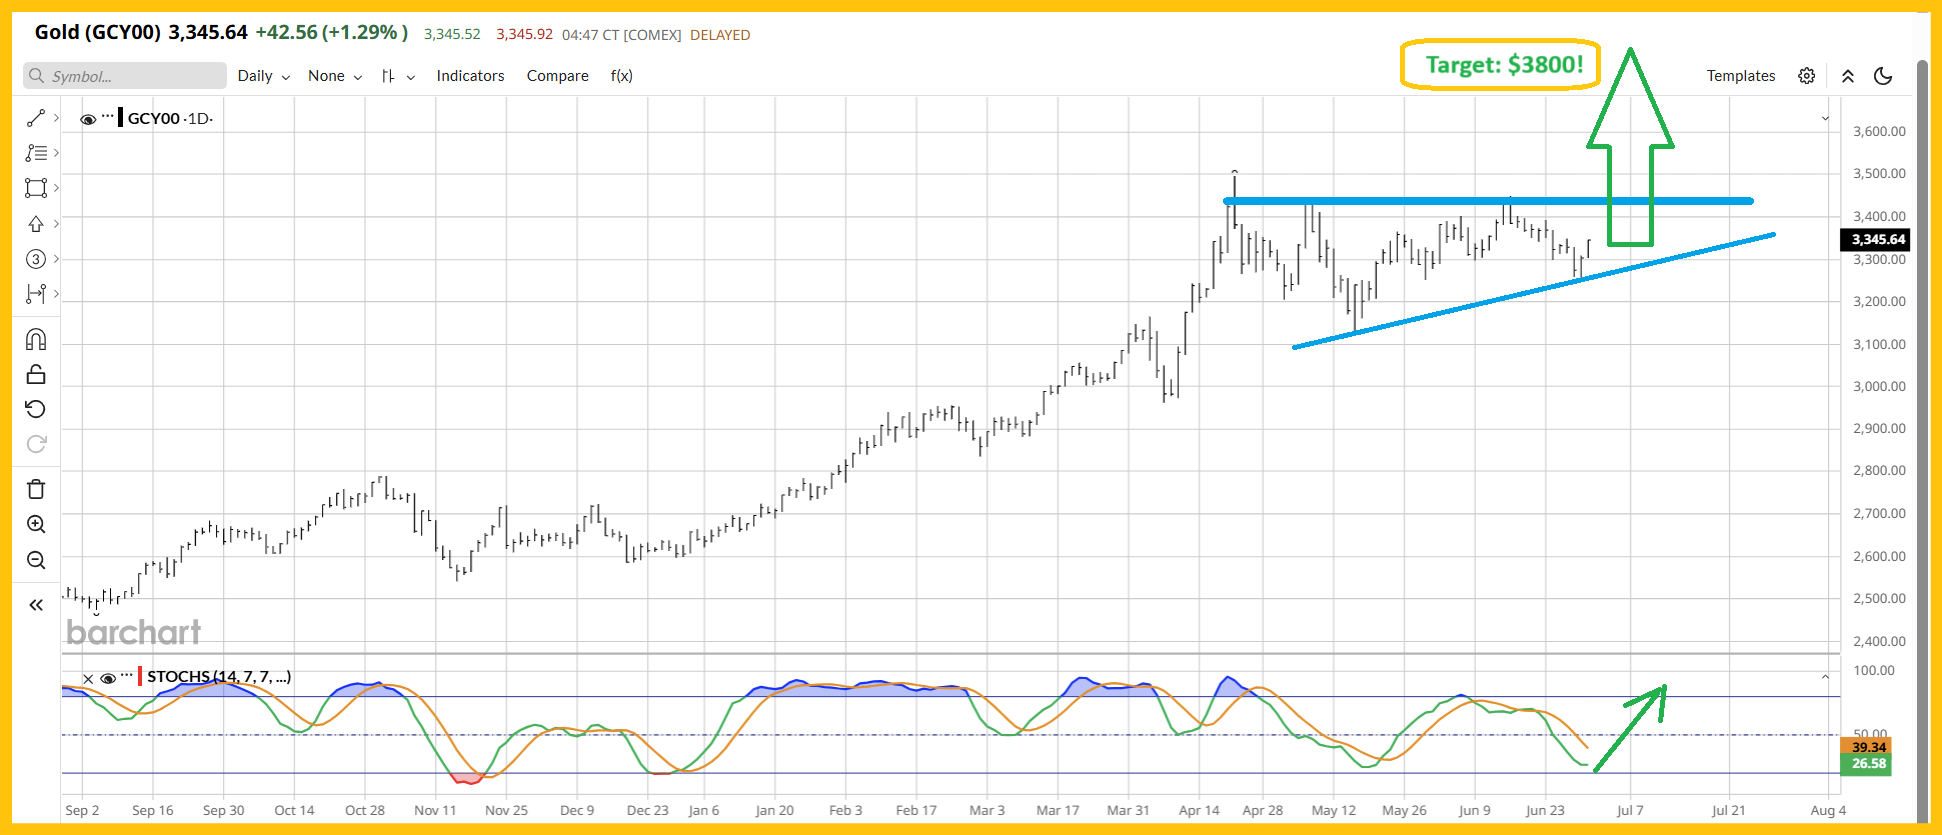The height and width of the screenshot is (835, 1942).
Task: Click the Jul 7 date label
Action: click(1630, 810)
